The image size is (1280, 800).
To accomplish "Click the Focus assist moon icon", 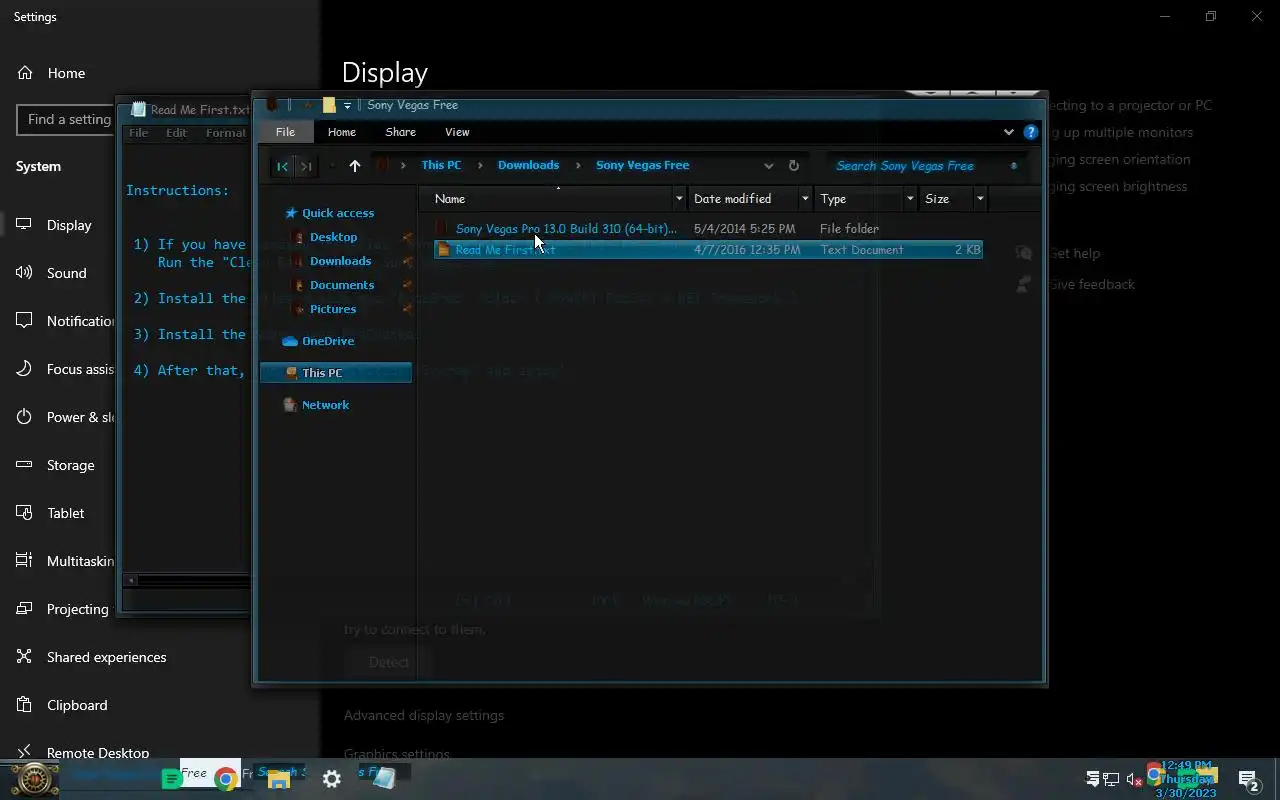I will (x=24, y=369).
